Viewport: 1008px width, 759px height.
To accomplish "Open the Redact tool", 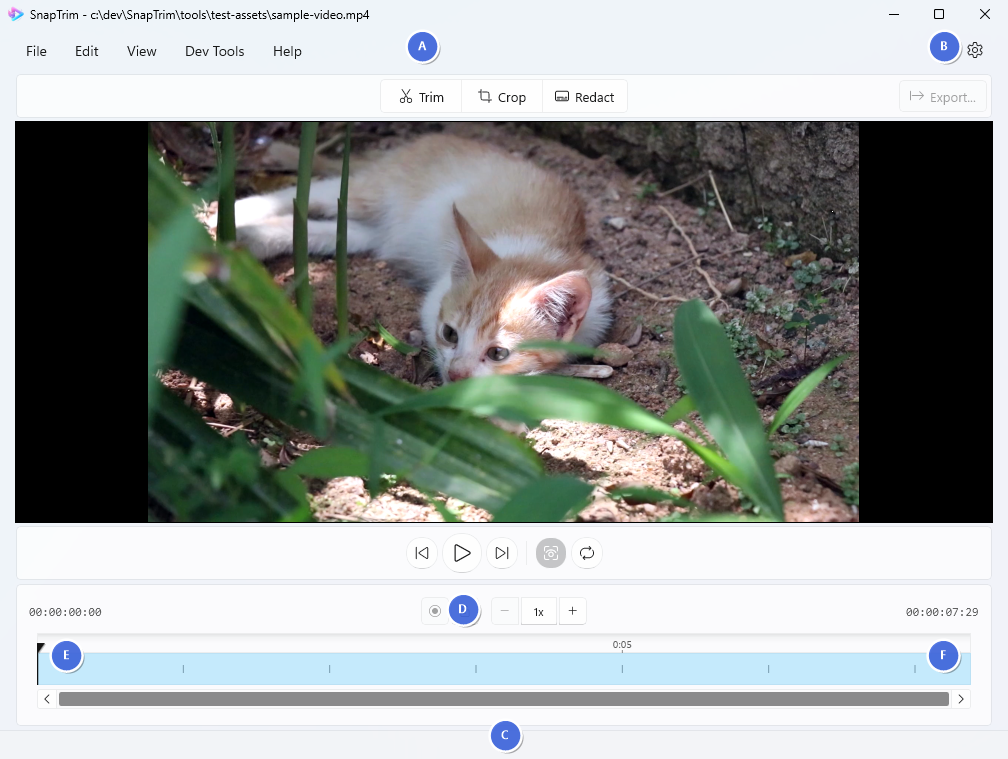I will (x=584, y=96).
